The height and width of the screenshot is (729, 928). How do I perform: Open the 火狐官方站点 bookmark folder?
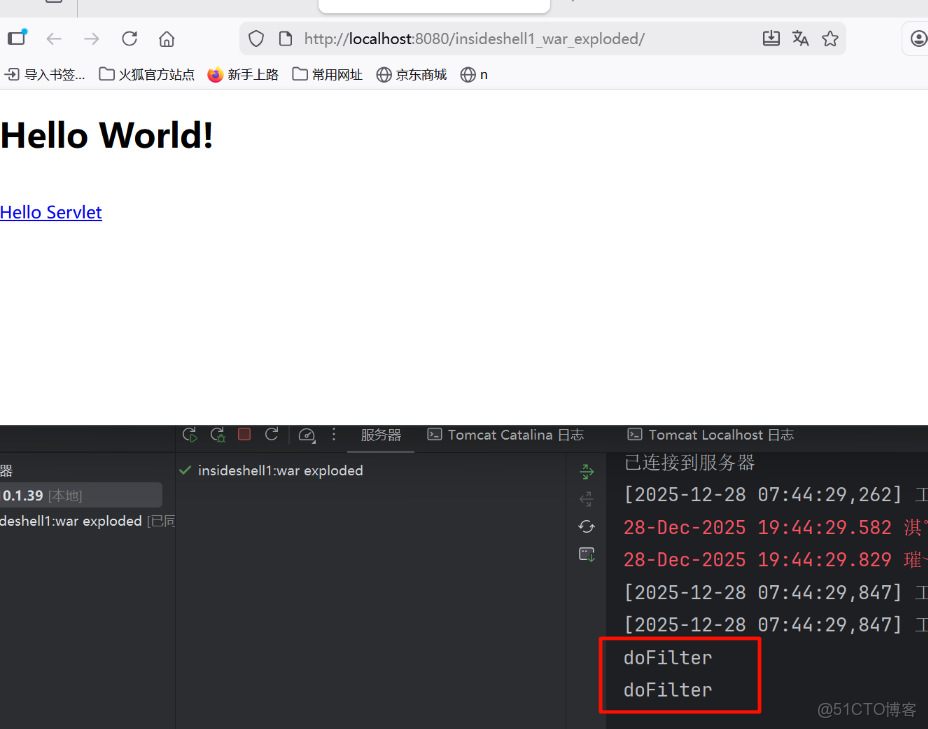[147, 75]
